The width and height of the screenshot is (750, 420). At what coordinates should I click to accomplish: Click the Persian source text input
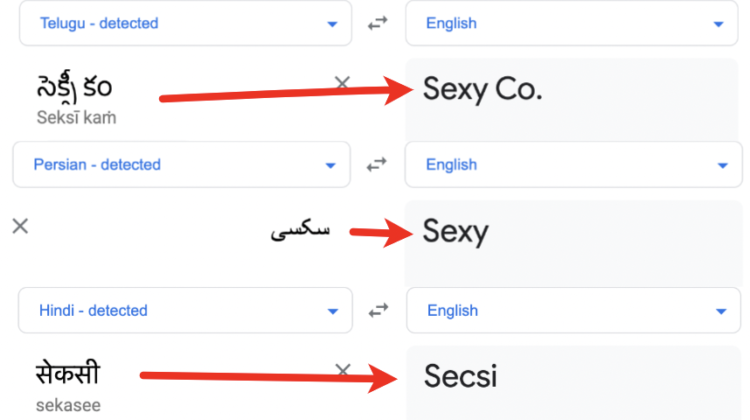301,231
